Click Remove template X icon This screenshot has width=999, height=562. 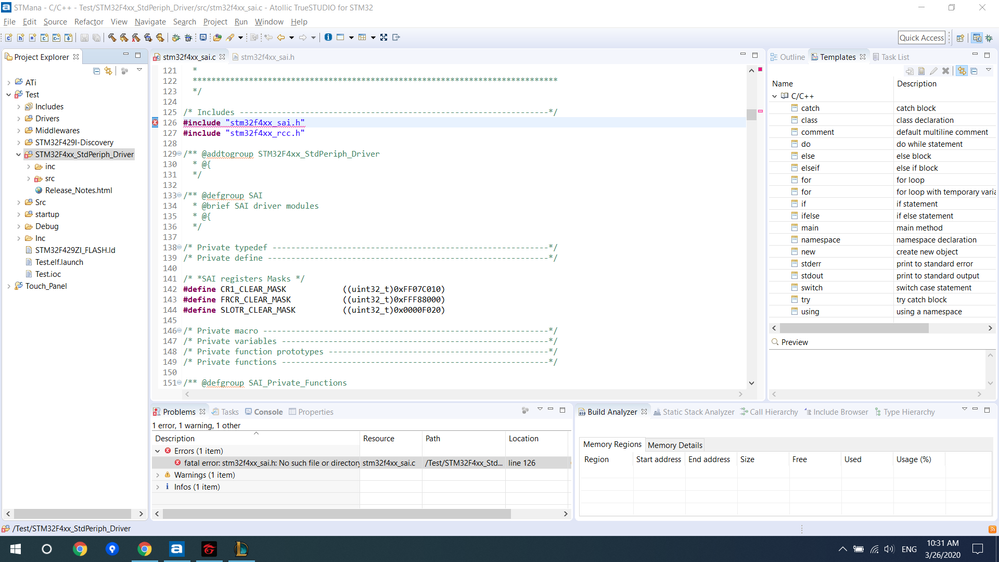(946, 71)
